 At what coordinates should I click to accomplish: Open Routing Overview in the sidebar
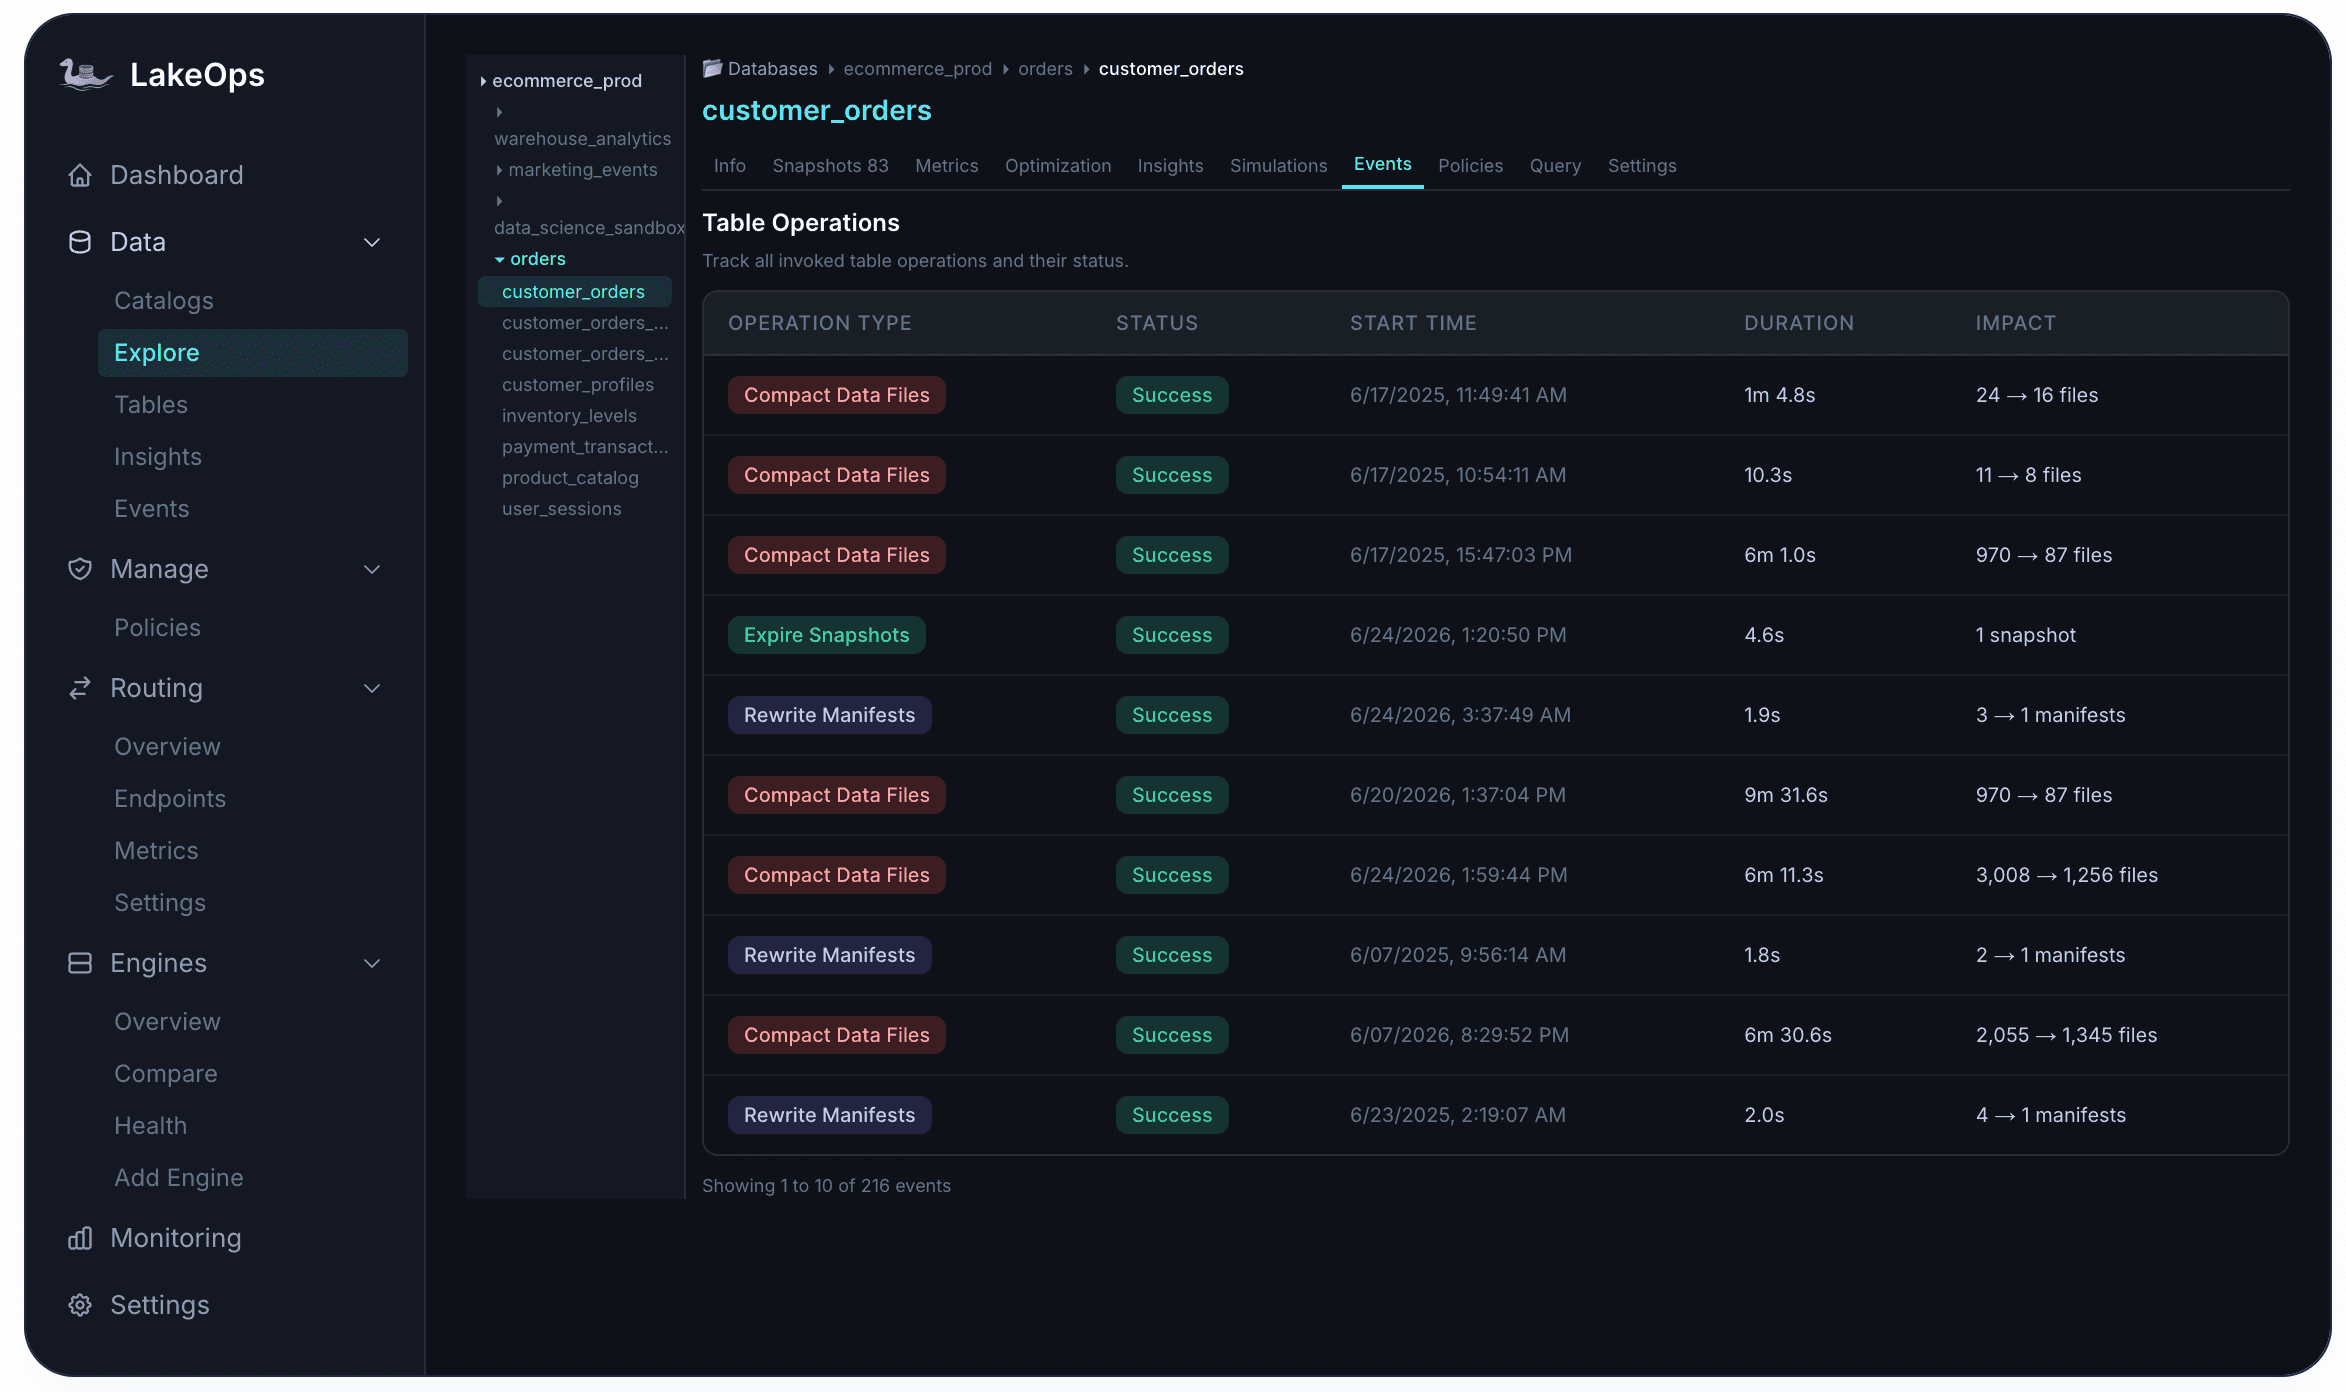pos(168,747)
